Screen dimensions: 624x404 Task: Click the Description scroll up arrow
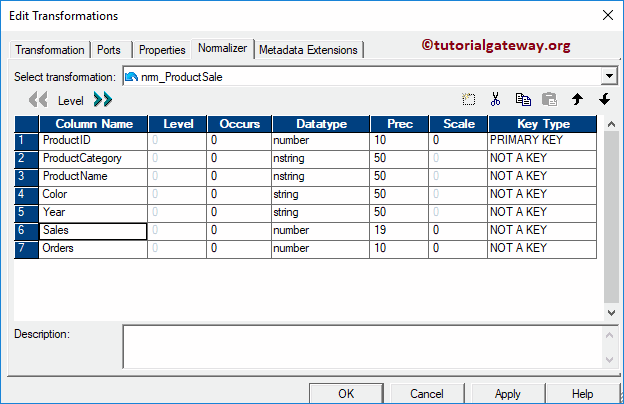tap(609, 335)
